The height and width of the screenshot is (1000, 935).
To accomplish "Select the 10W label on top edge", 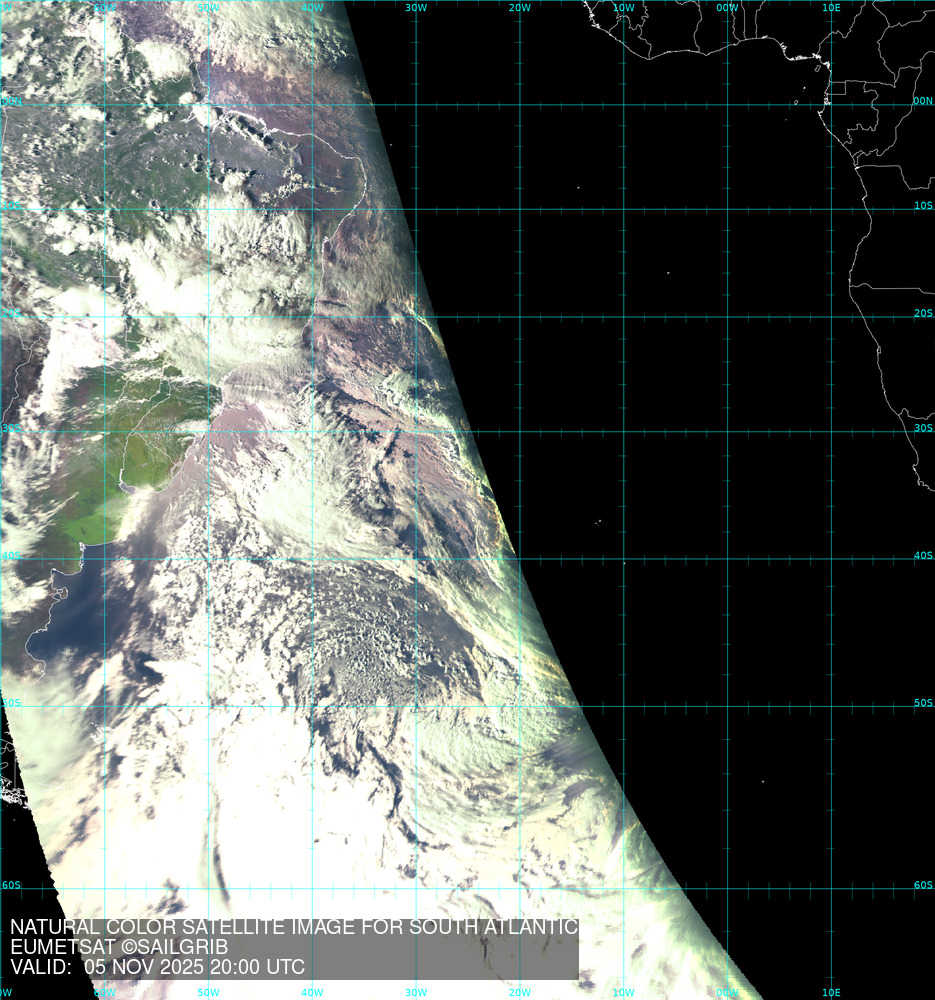I will coord(624,8).
